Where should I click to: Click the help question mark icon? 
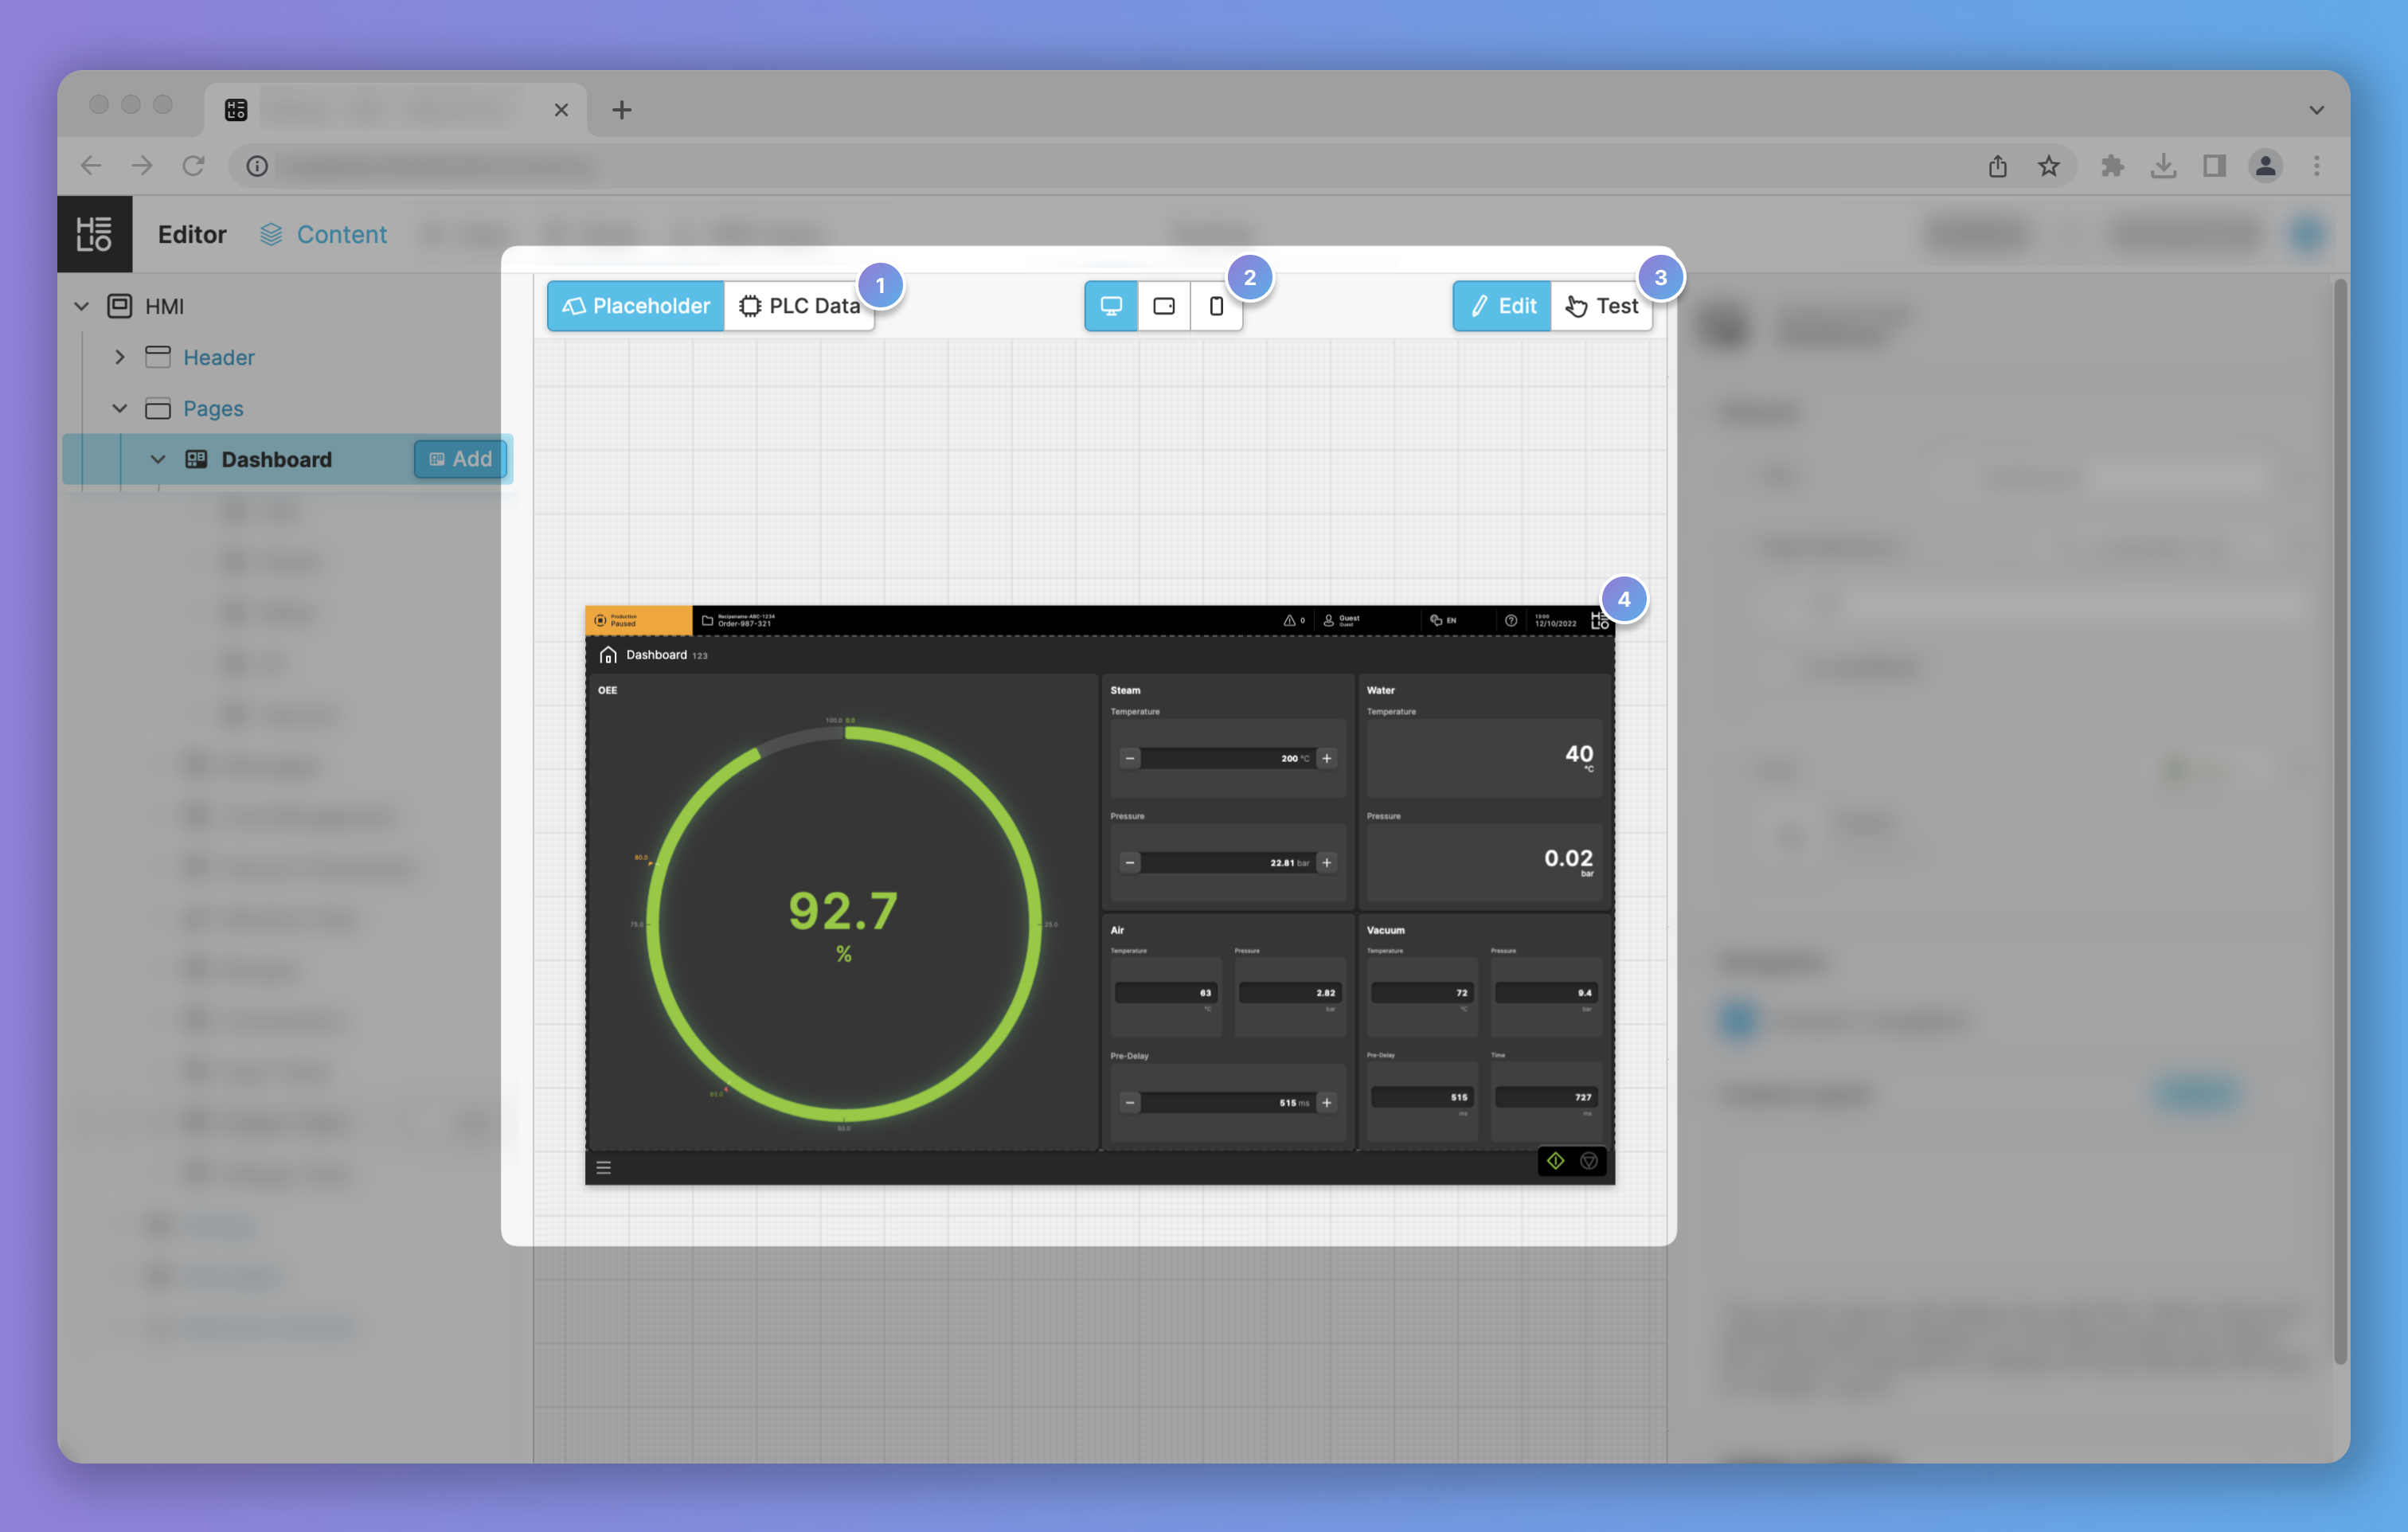pyautogui.click(x=1511, y=621)
